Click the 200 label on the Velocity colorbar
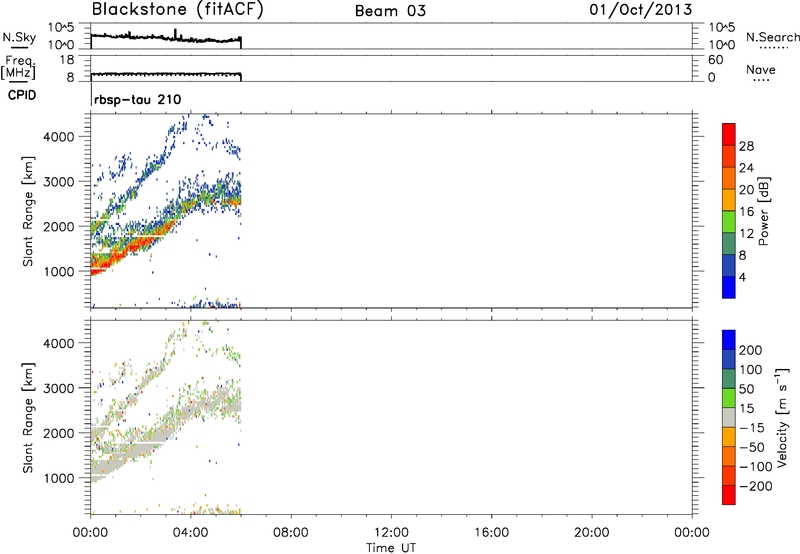The width and height of the screenshot is (800, 554). click(751, 350)
